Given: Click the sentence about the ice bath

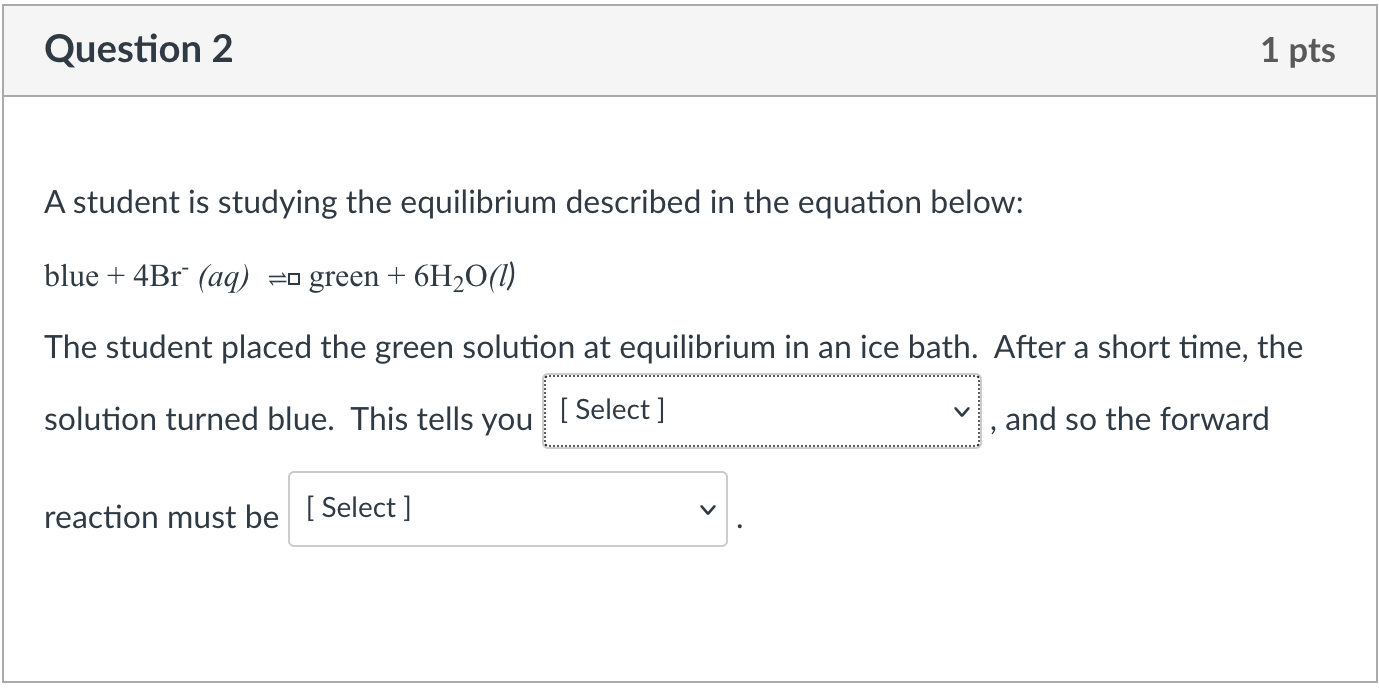Looking at the screenshot, I should point(670,347).
